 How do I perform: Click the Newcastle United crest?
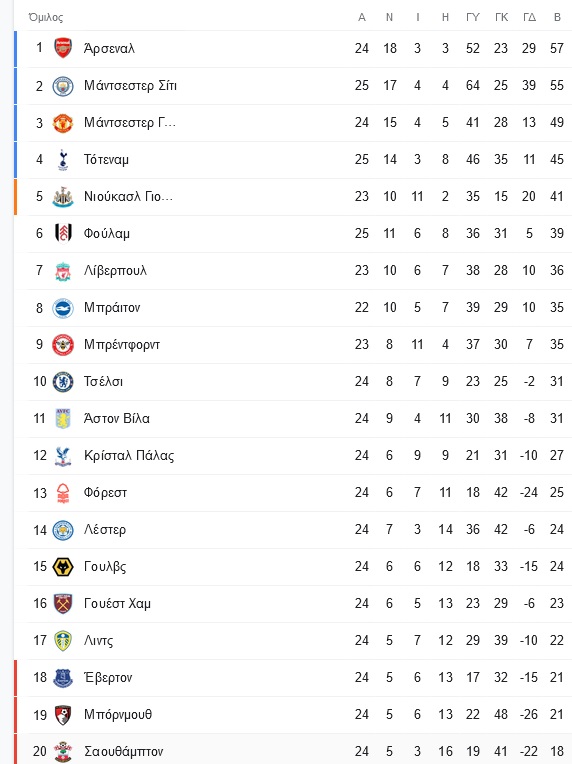(63, 197)
